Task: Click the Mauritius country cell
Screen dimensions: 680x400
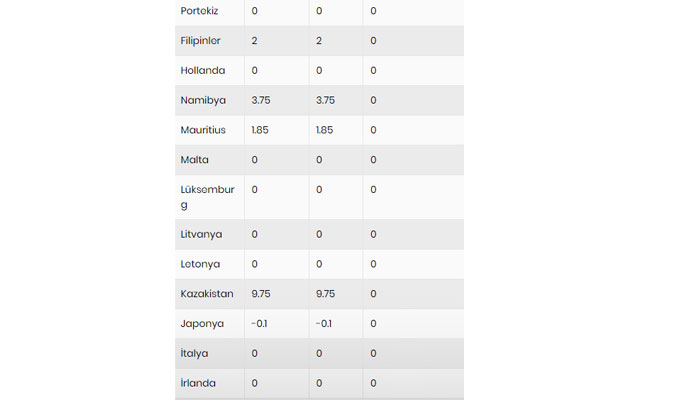Action: tap(203, 130)
